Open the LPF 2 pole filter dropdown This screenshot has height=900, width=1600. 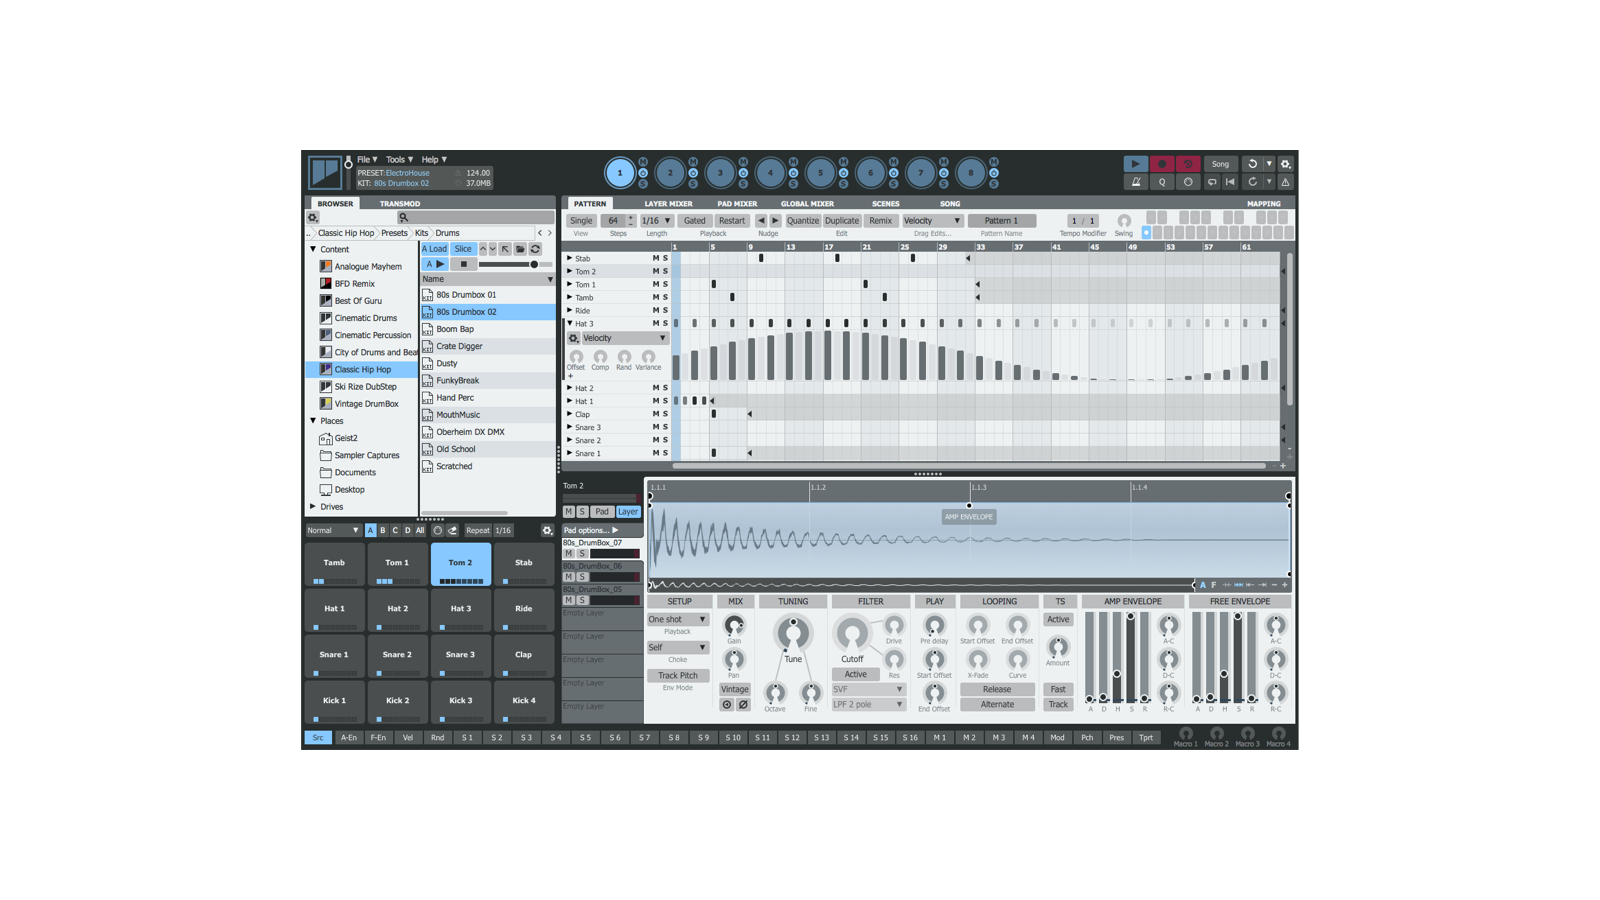[867, 705]
